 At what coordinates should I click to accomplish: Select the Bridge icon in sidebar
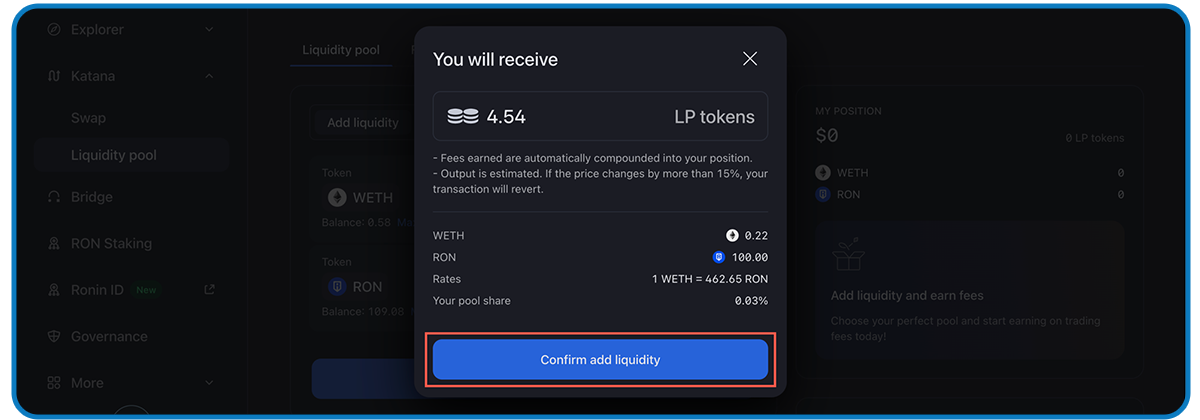[54, 197]
